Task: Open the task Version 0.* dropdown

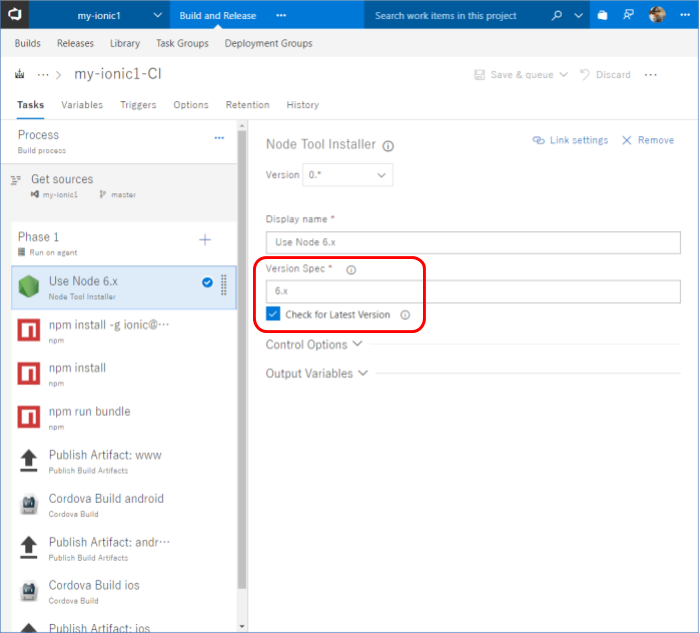Action: point(348,175)
